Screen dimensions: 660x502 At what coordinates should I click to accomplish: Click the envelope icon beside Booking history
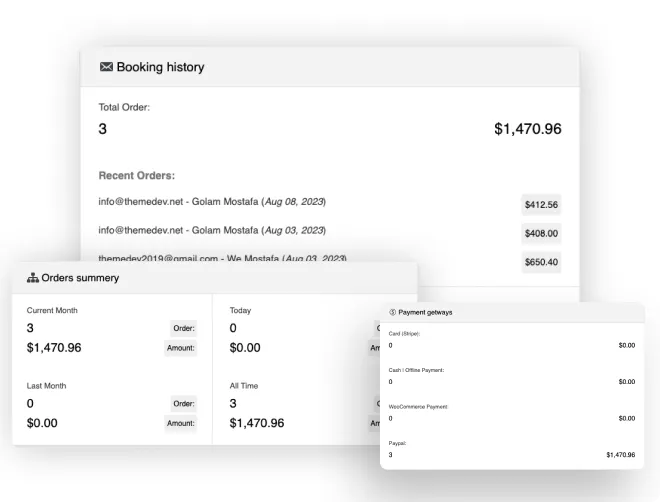click(106, 67)
